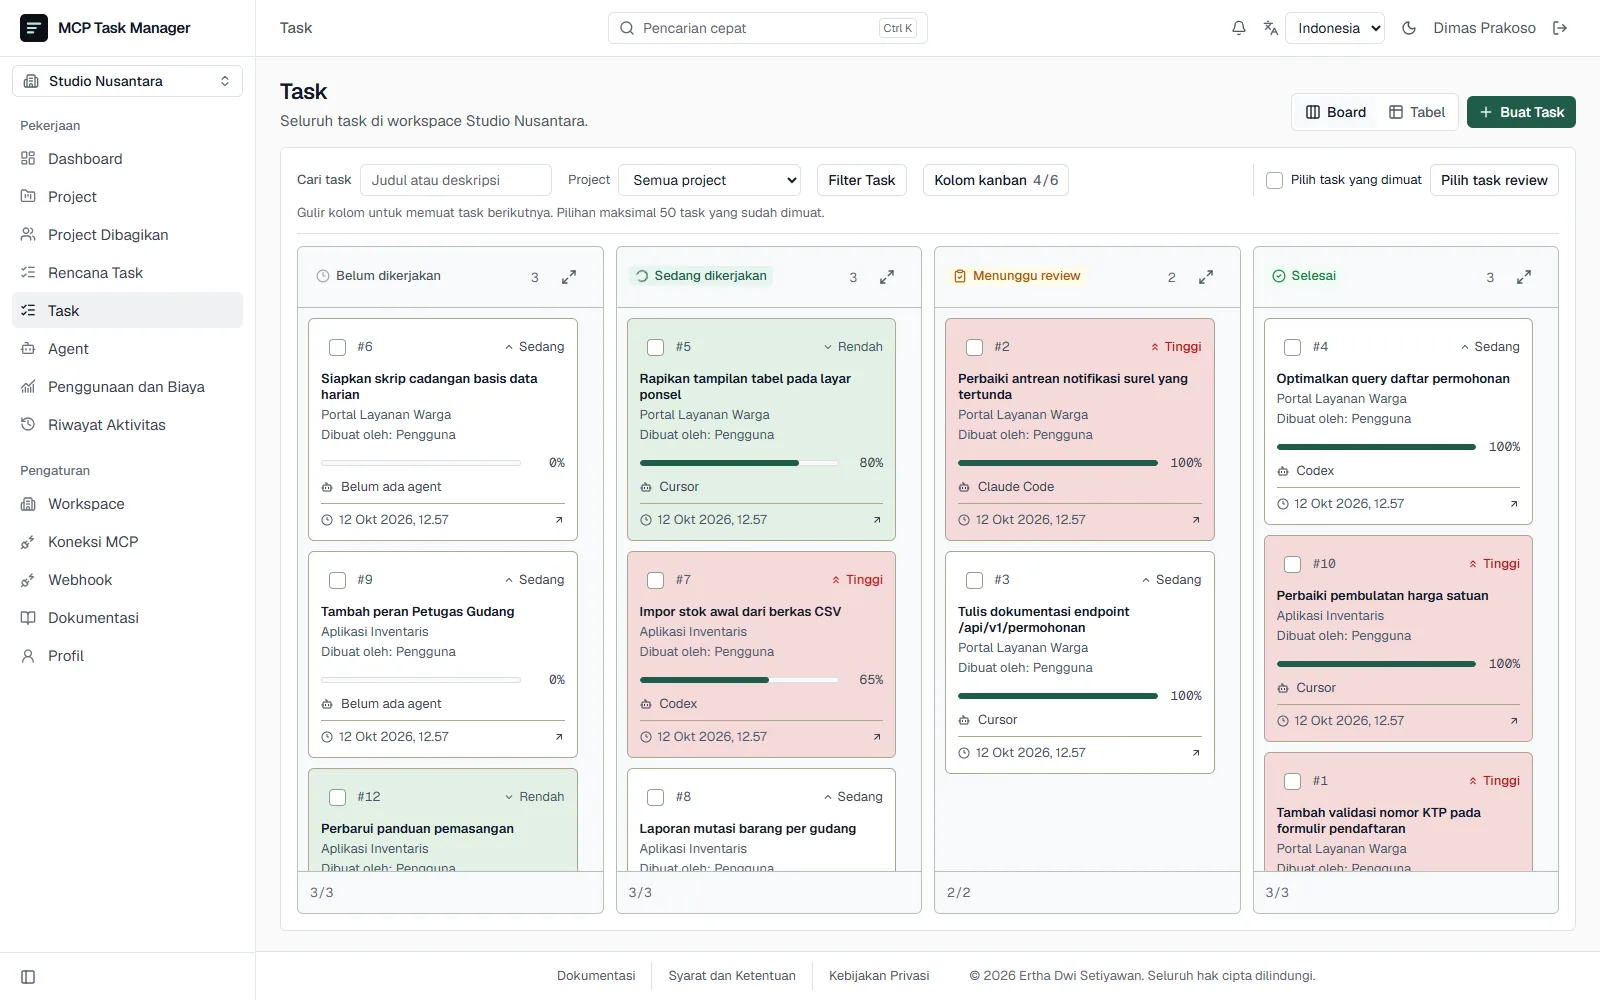Open Kebijakan Privasi footer link
This screenshot has height=1000, width=1600.
(x=879, y=976)
